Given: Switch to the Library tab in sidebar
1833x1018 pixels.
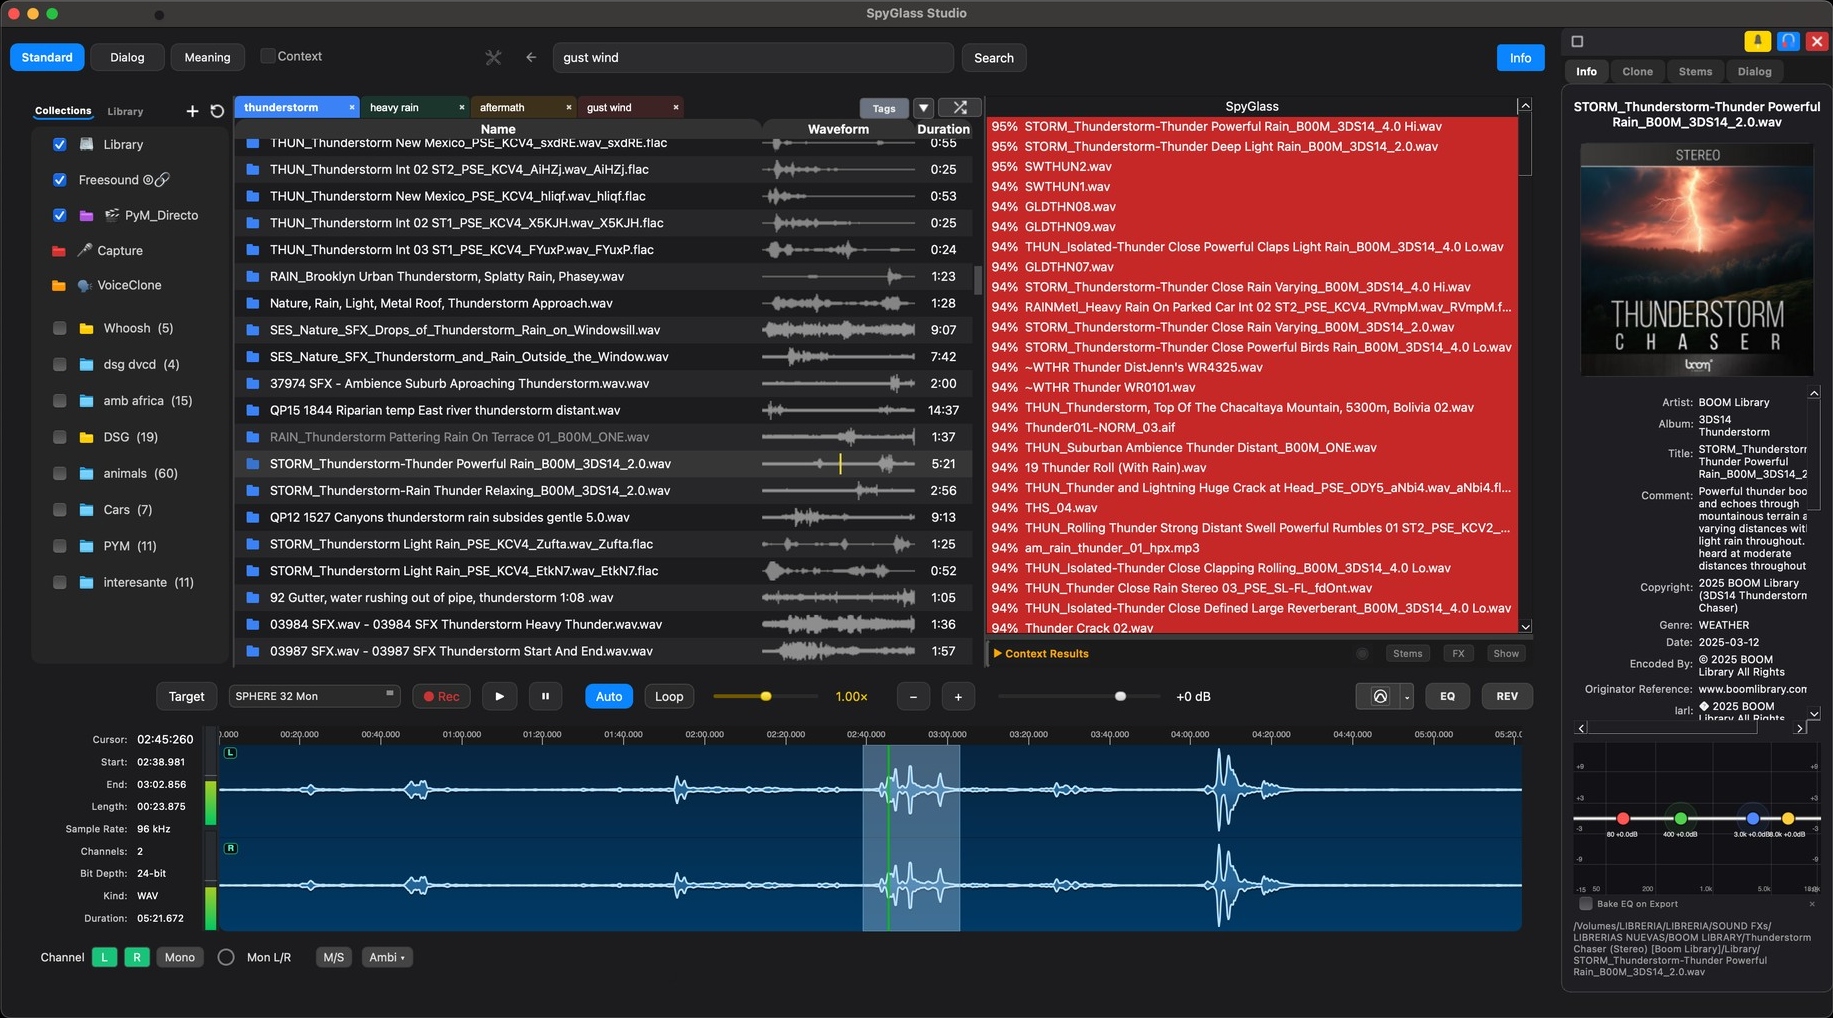Looking at the screenshot, I should (125, 111).
